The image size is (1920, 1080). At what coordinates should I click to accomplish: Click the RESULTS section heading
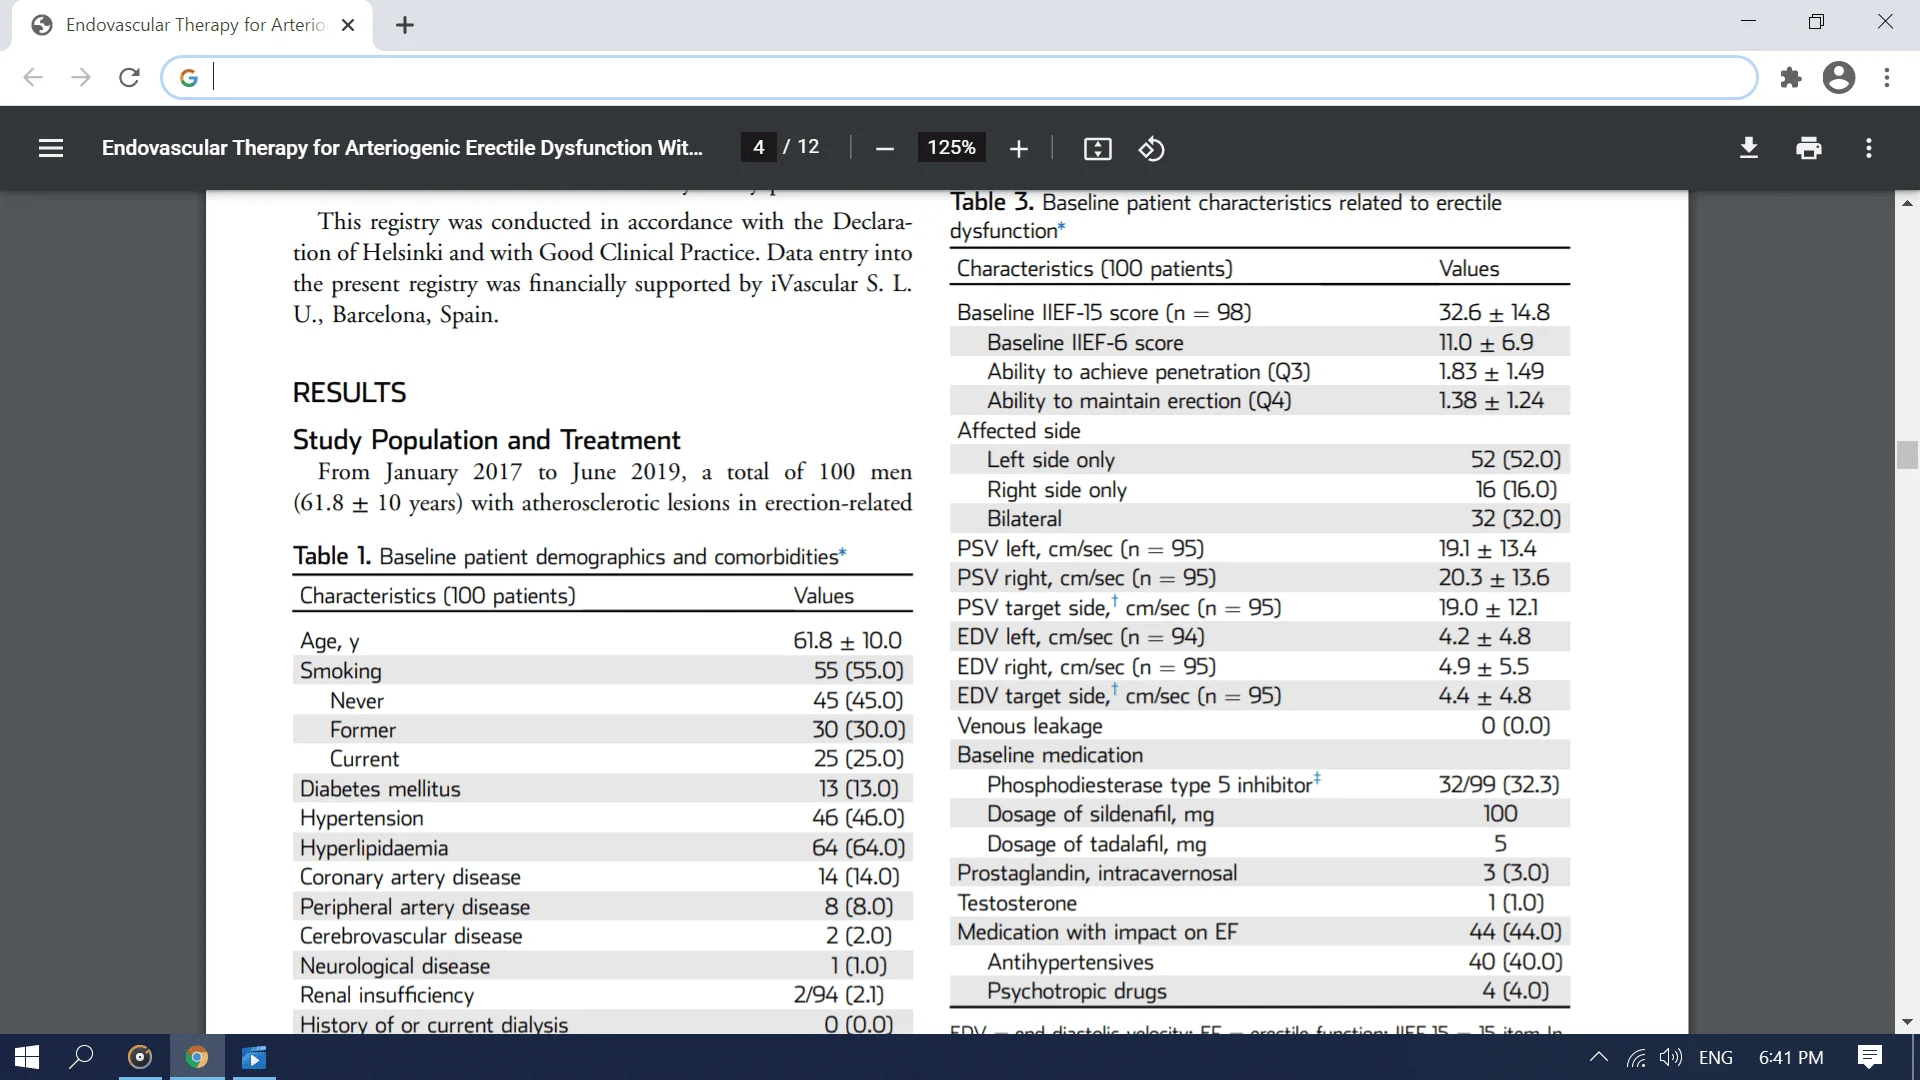(349, 392)
